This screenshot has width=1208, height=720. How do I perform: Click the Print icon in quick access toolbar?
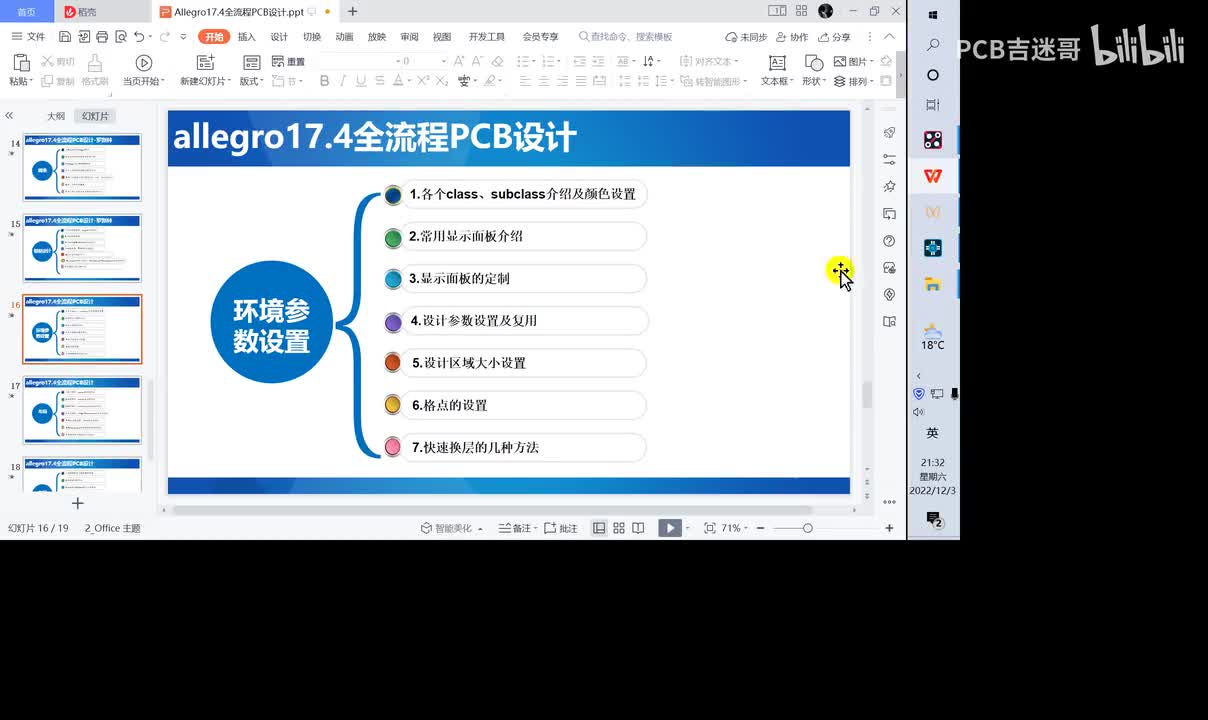(x=101, y=37)
